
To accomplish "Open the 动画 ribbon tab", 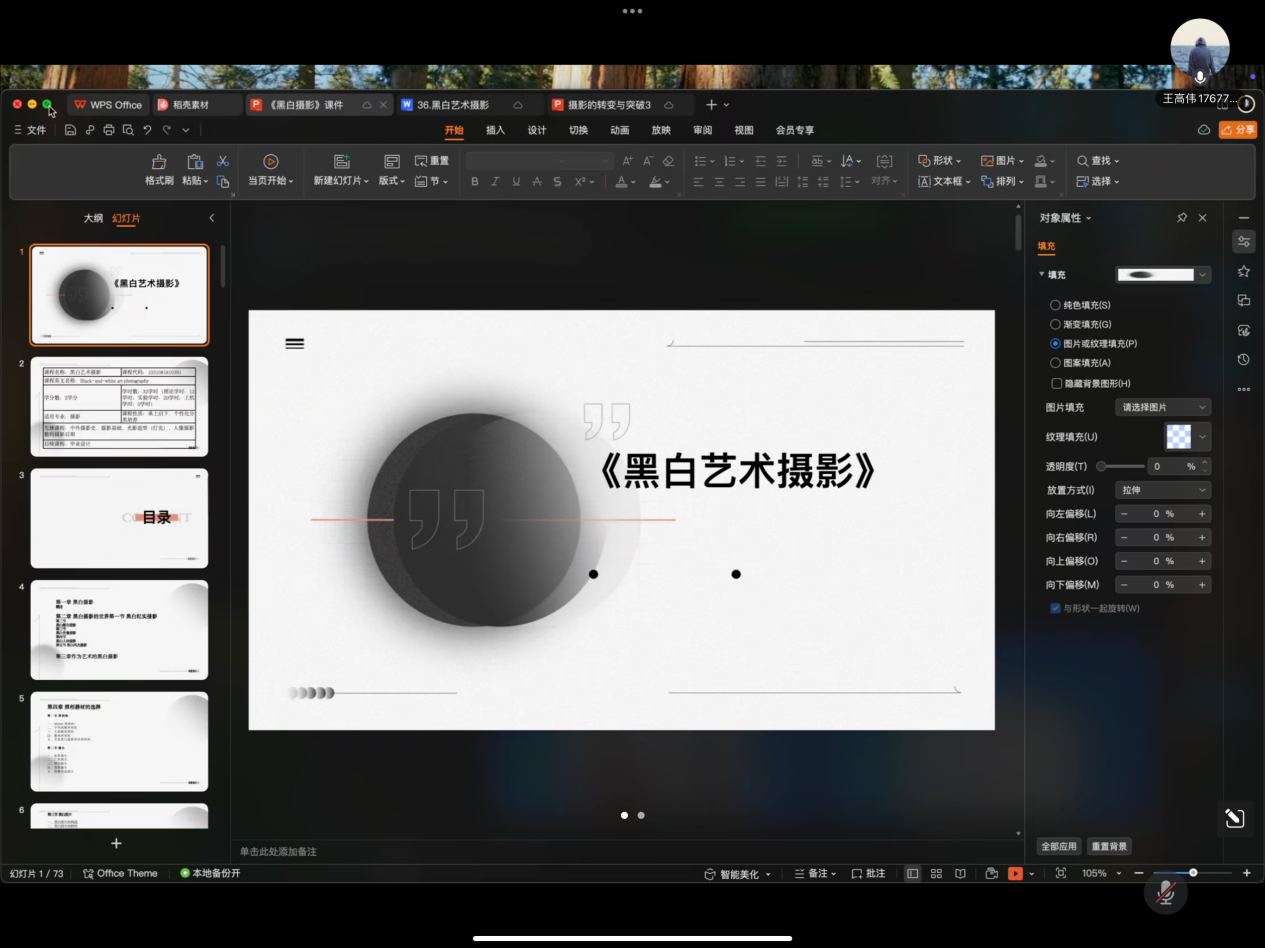I will 619,130.
